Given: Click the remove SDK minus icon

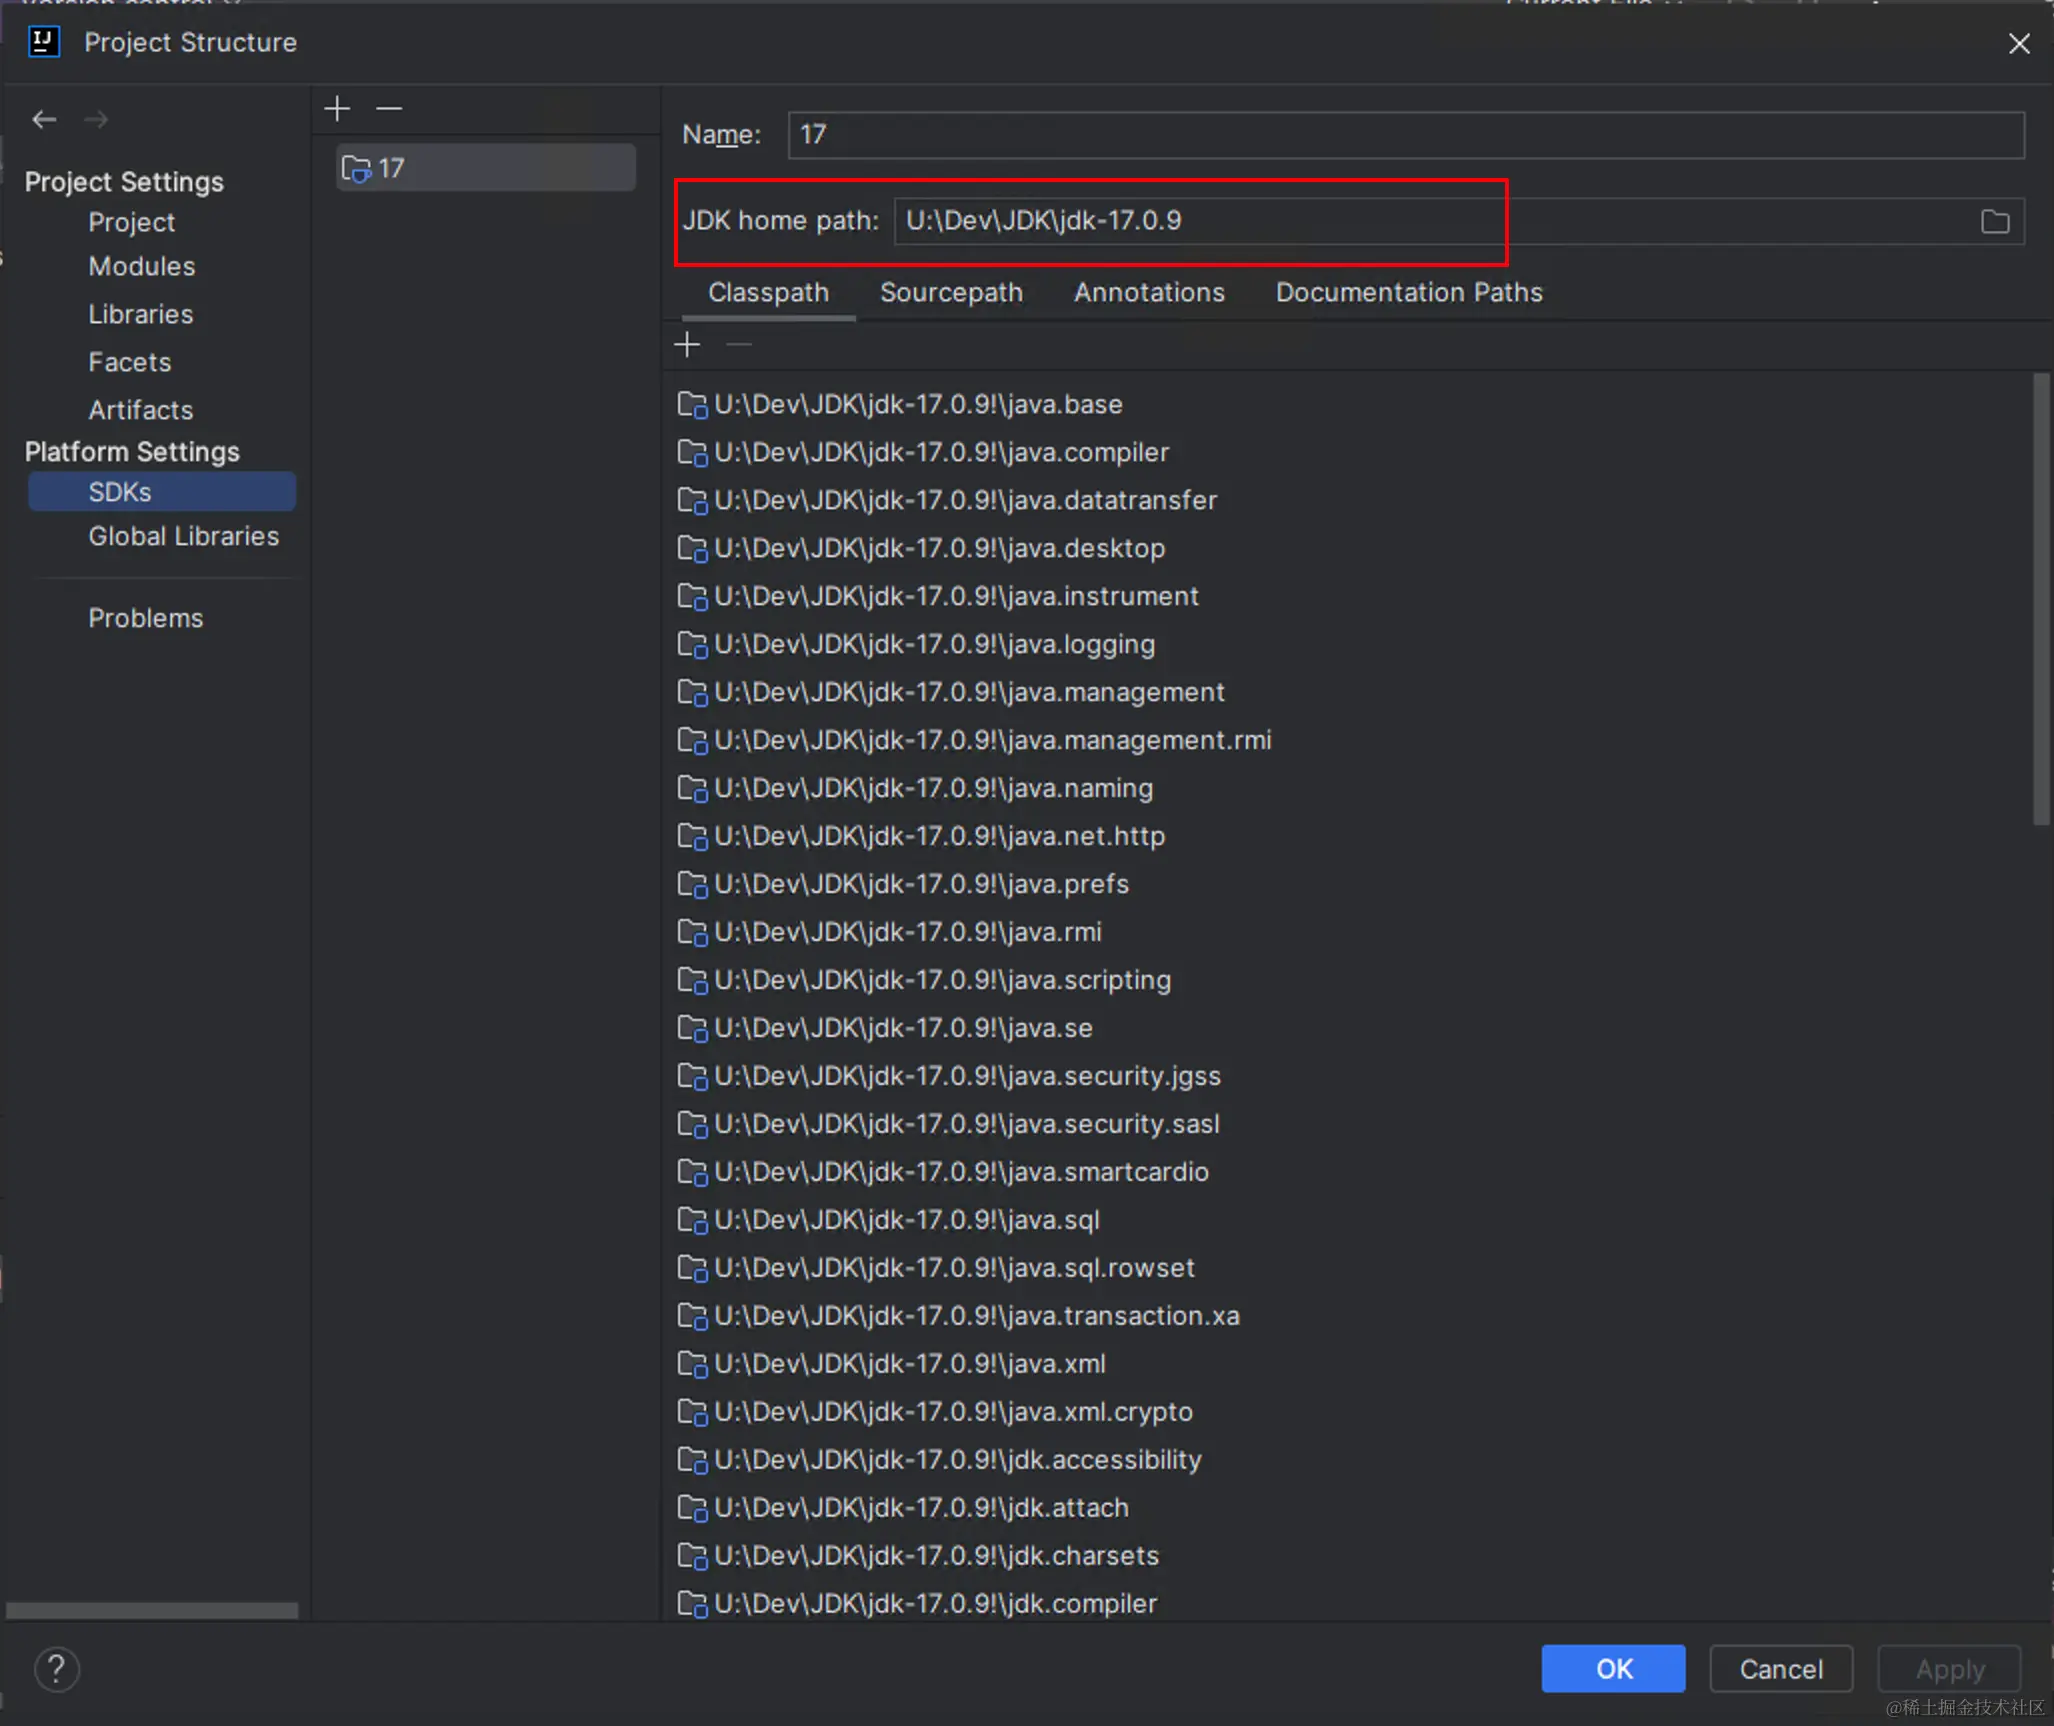Looking at the screenshot, I should [x=389, y=108].
